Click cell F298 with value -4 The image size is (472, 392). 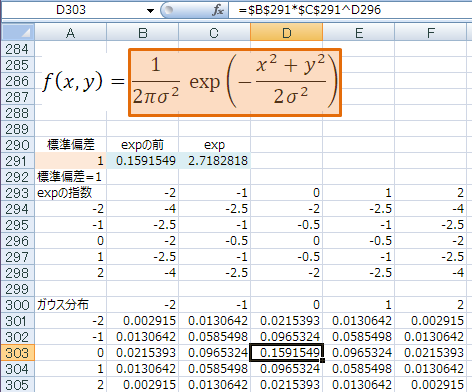(431, 273)
